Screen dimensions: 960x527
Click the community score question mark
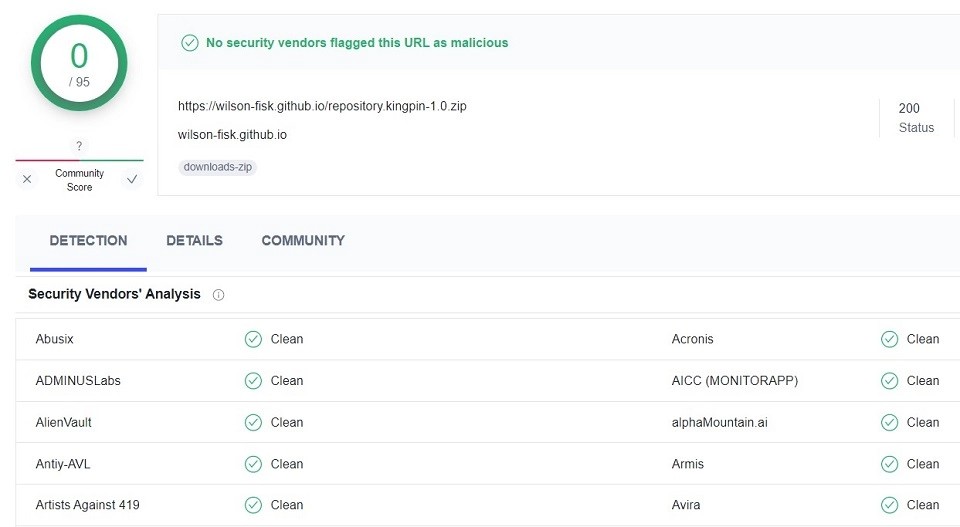point(79,146)
